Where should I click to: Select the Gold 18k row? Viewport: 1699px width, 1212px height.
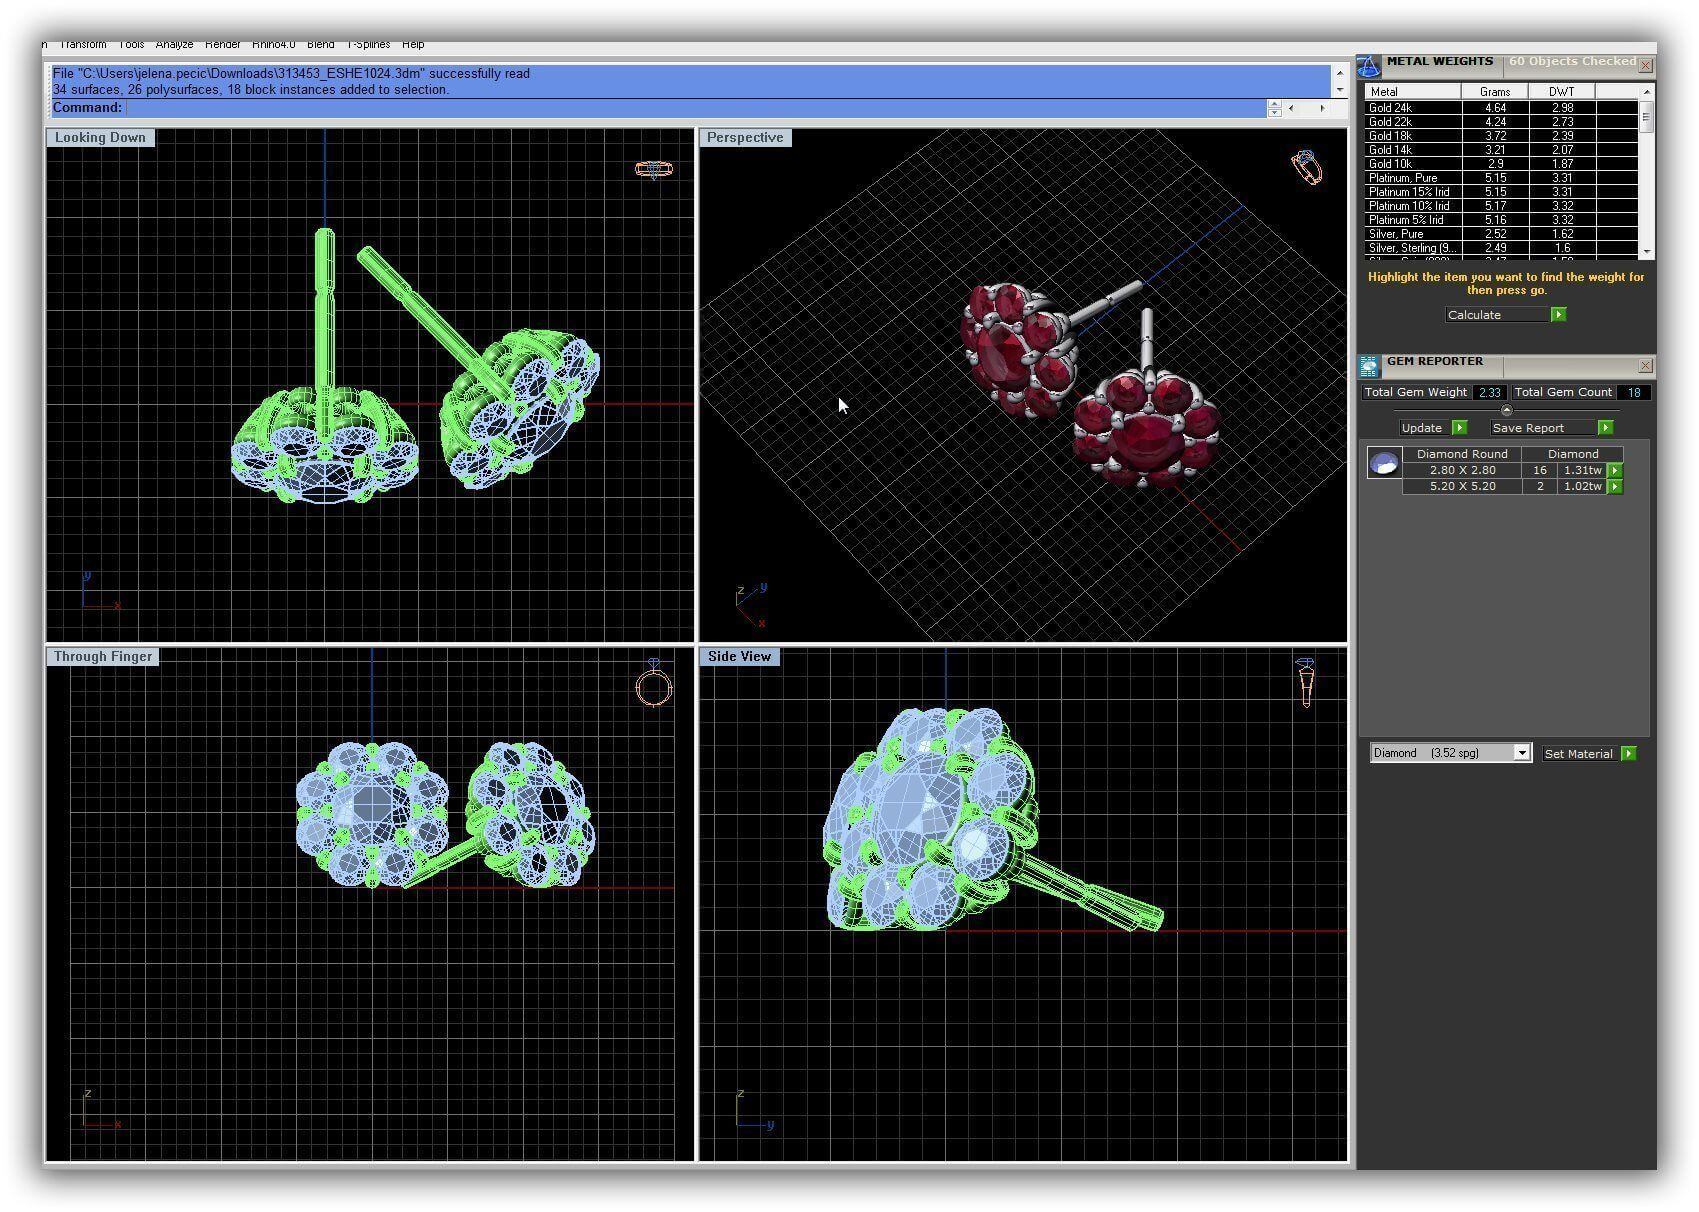tap(1502, 135)
